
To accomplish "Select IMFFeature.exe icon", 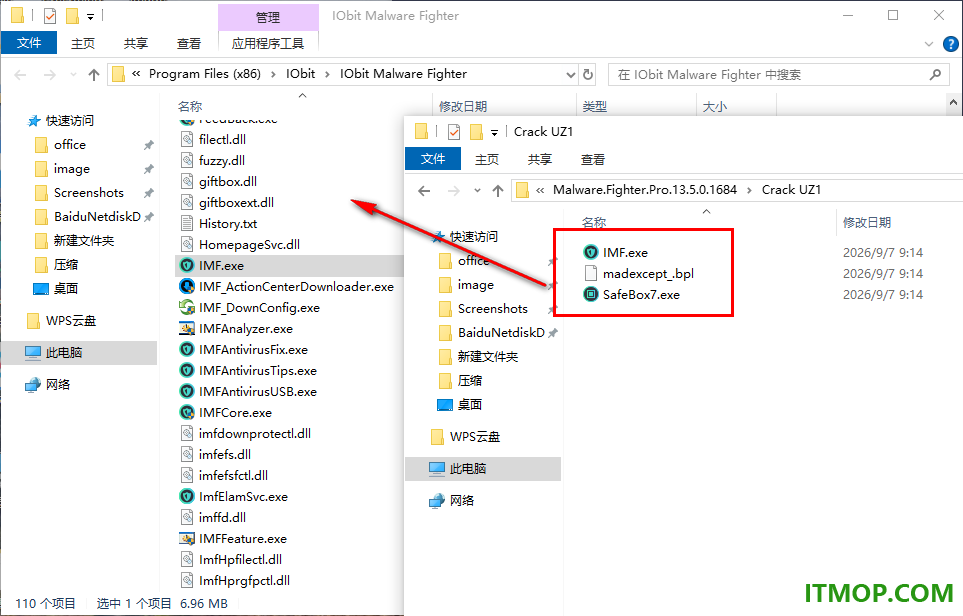I will 187,539.
